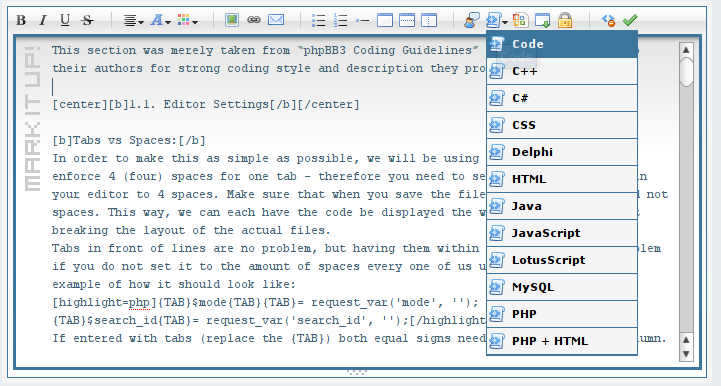This screenshot has height=386, width=721.
Task: Insert a link with the chain icon
Action: (254, 20)
